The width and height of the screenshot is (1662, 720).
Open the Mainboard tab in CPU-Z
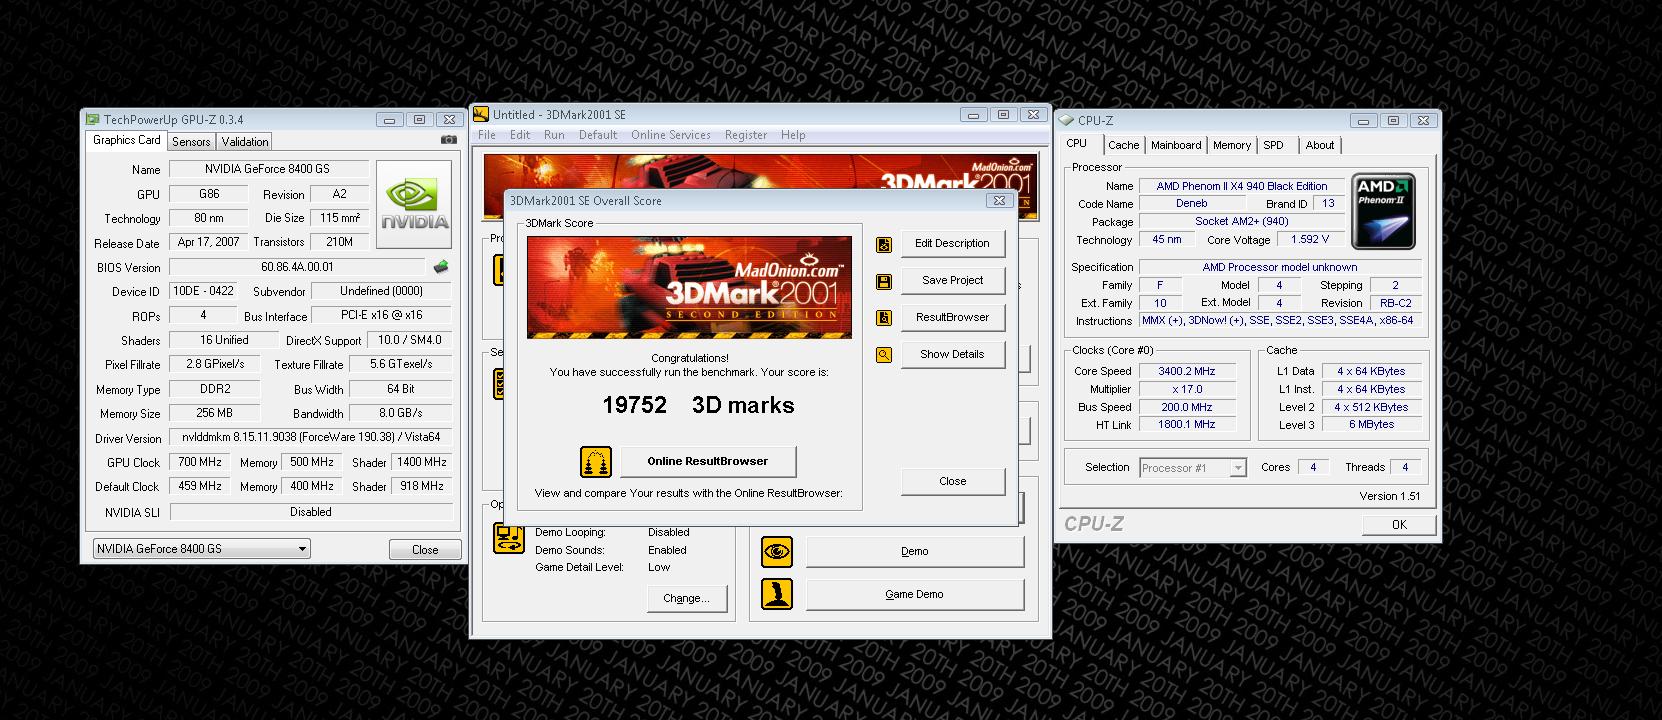1176,145
